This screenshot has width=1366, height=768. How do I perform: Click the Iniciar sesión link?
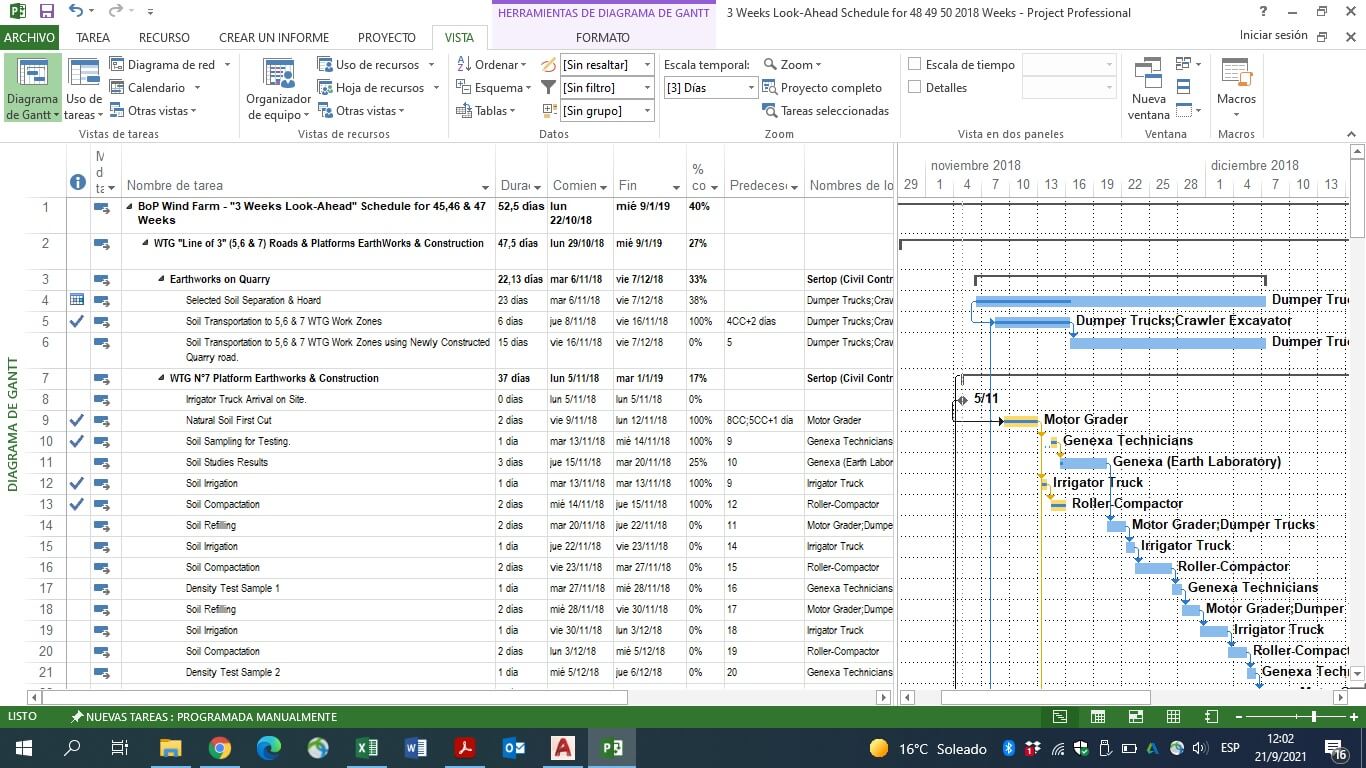coord(1273,35)
